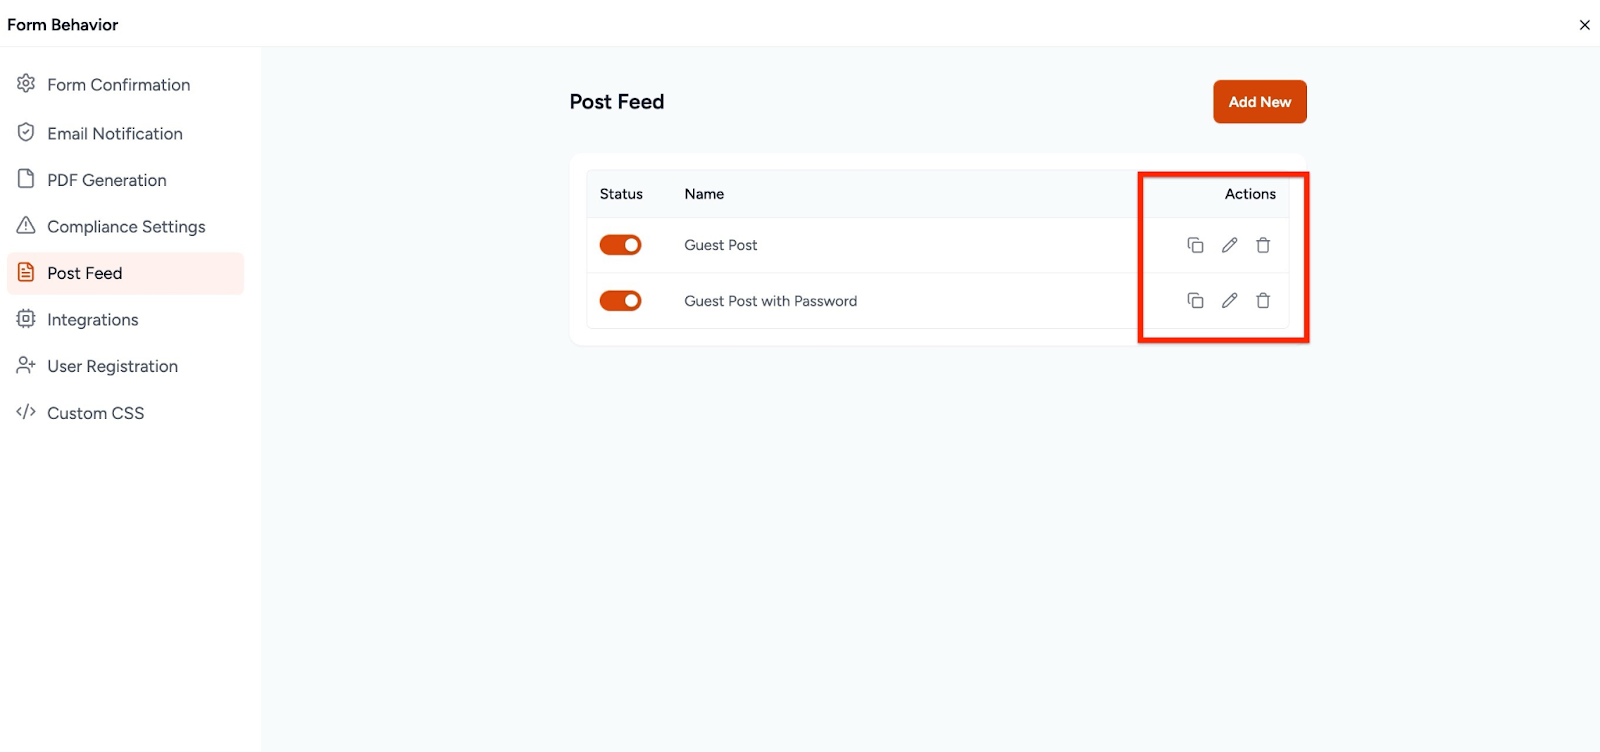The width and height of the screenshot is (1600, 752).
Task: Click the PDF Generation document icon
Action: click(x=25, y=178)
